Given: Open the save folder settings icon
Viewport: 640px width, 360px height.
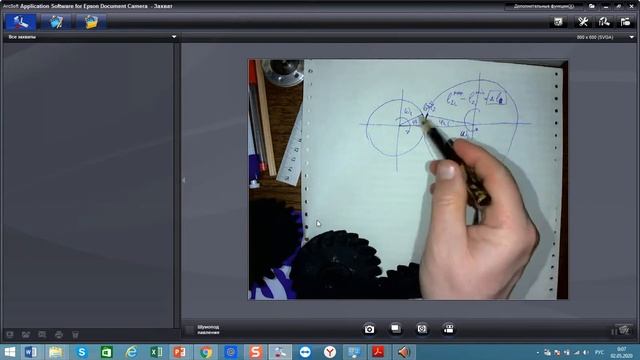Looking at the screenshot, I should click(625, 22).
